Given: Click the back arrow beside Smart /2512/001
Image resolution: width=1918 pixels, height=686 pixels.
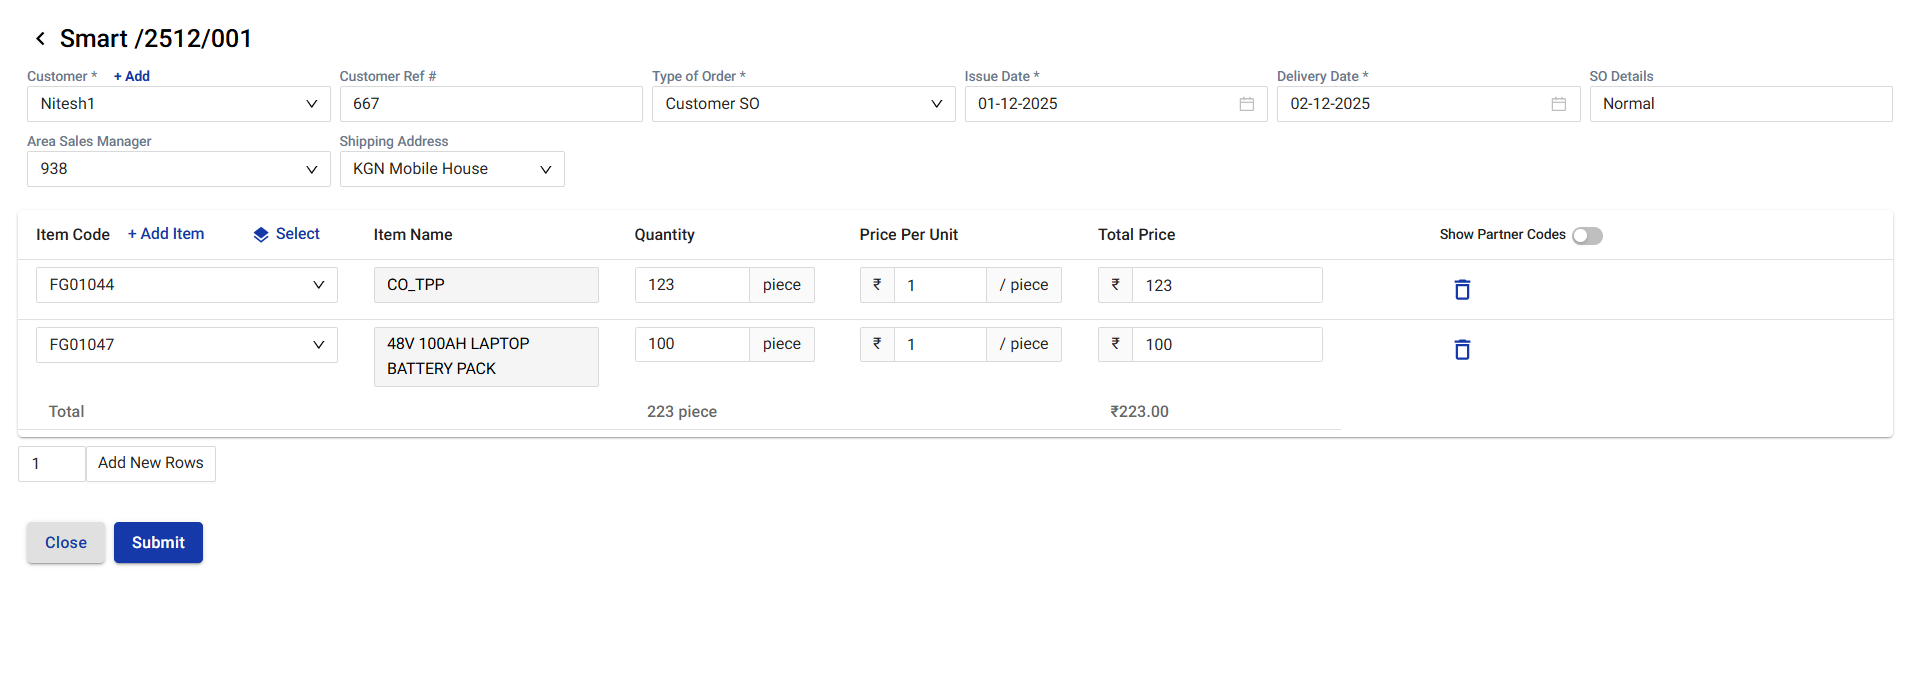Looking at the screenshot, I should (x=40, y=39).
